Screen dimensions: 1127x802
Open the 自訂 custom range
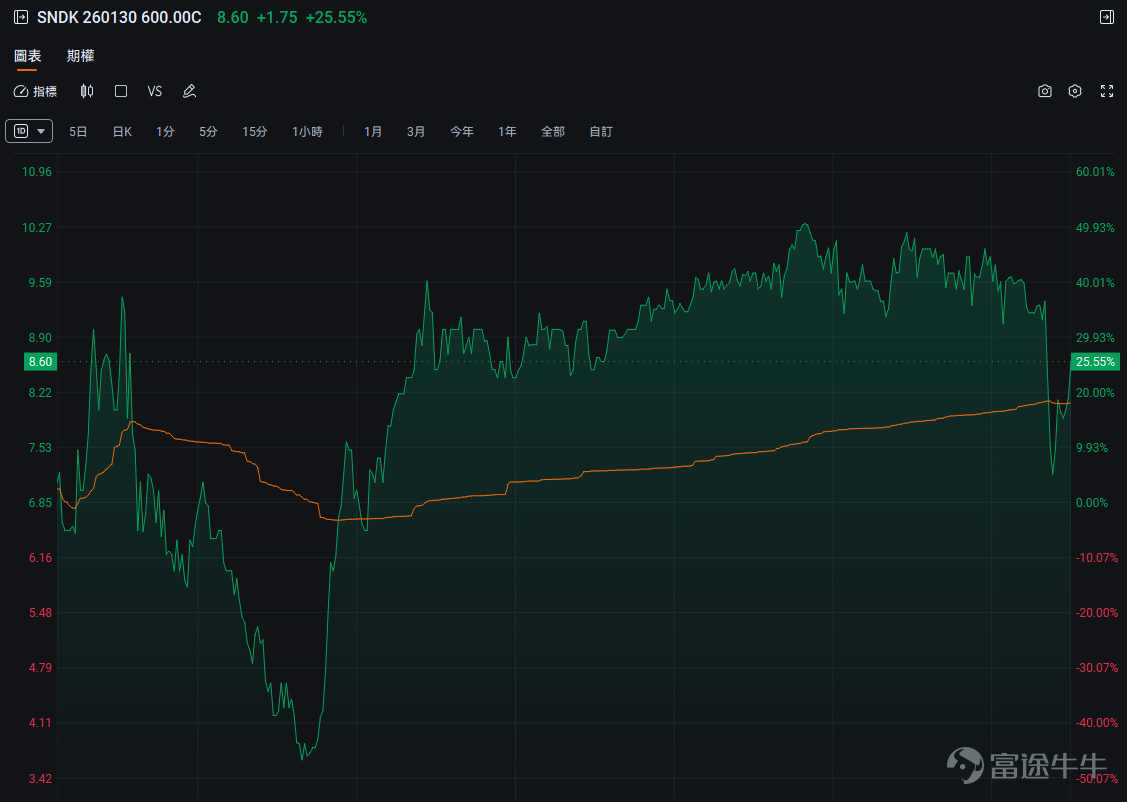click(601, 132)
